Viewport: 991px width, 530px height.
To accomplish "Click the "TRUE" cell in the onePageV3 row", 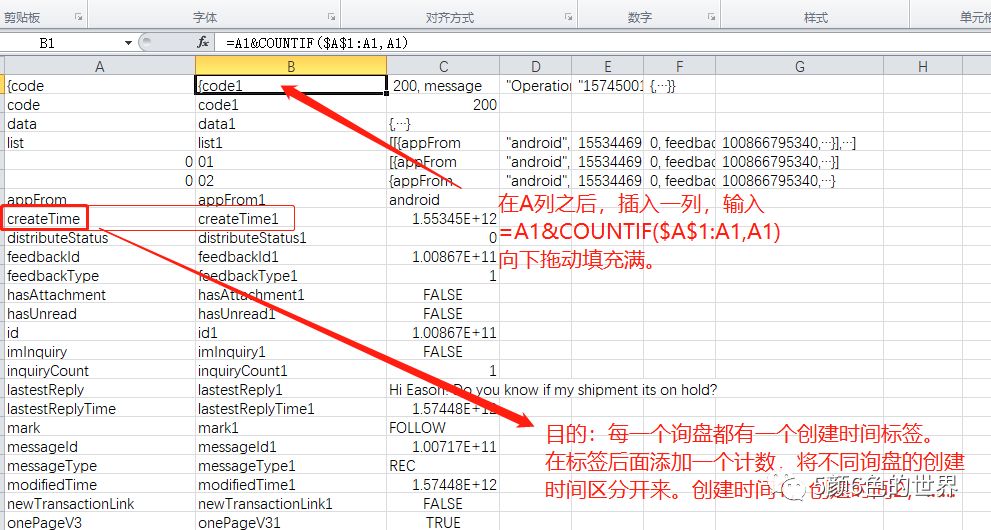I will [443, 521].
